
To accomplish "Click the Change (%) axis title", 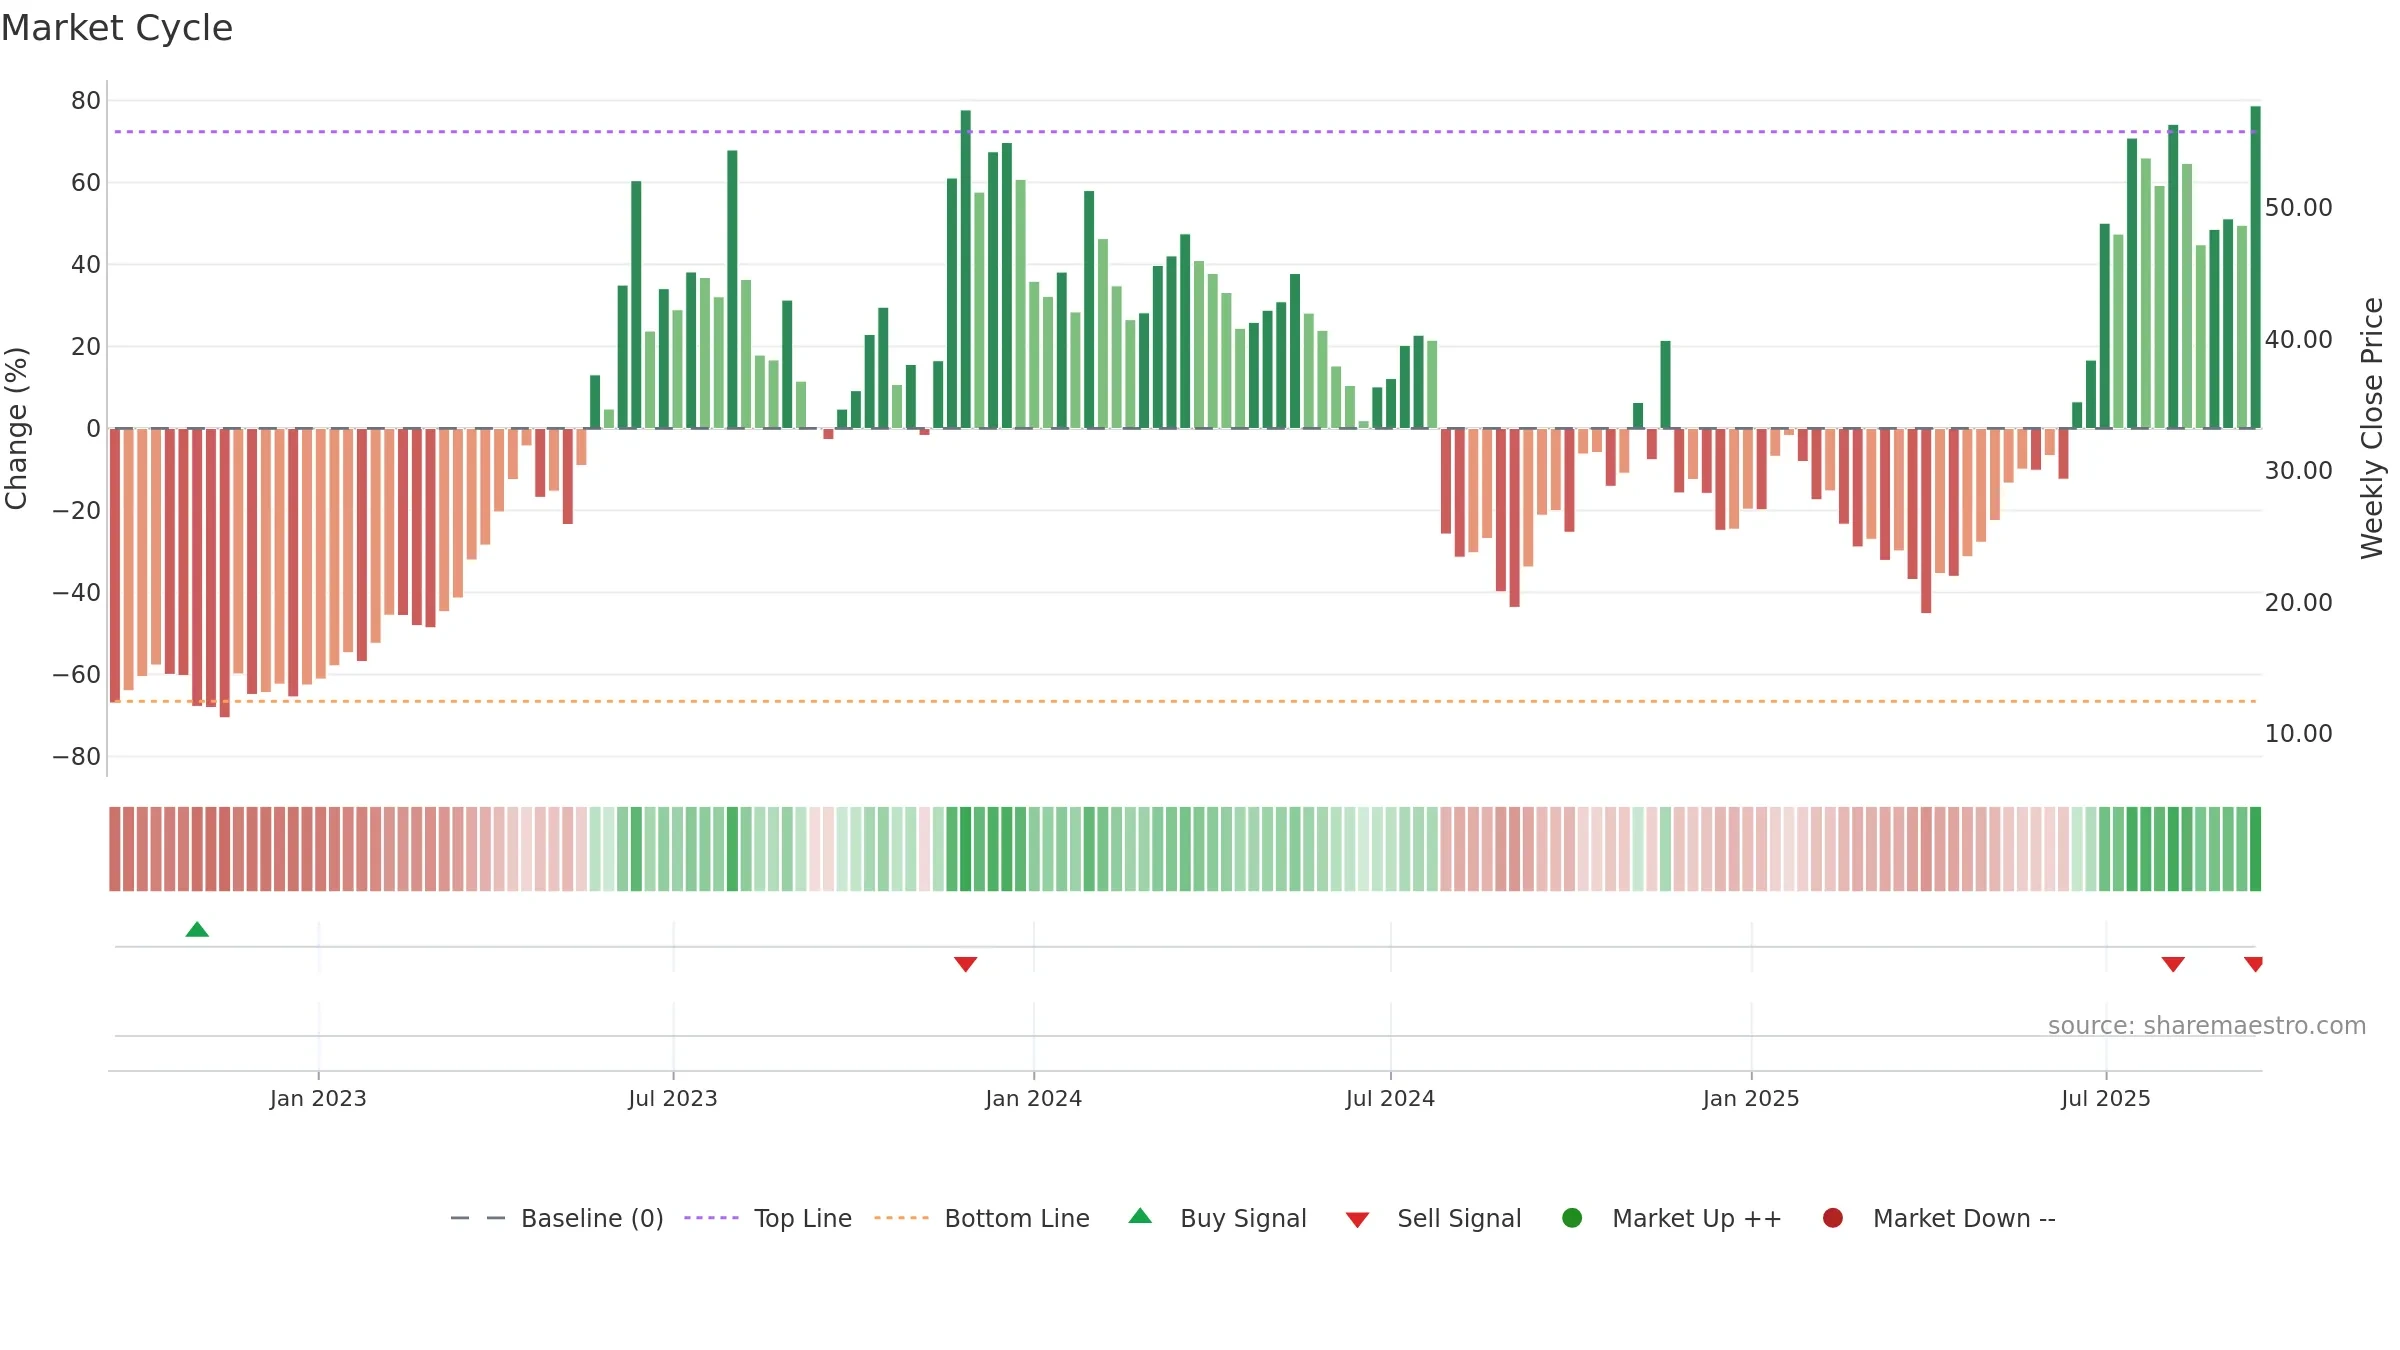I will point(16,428).
